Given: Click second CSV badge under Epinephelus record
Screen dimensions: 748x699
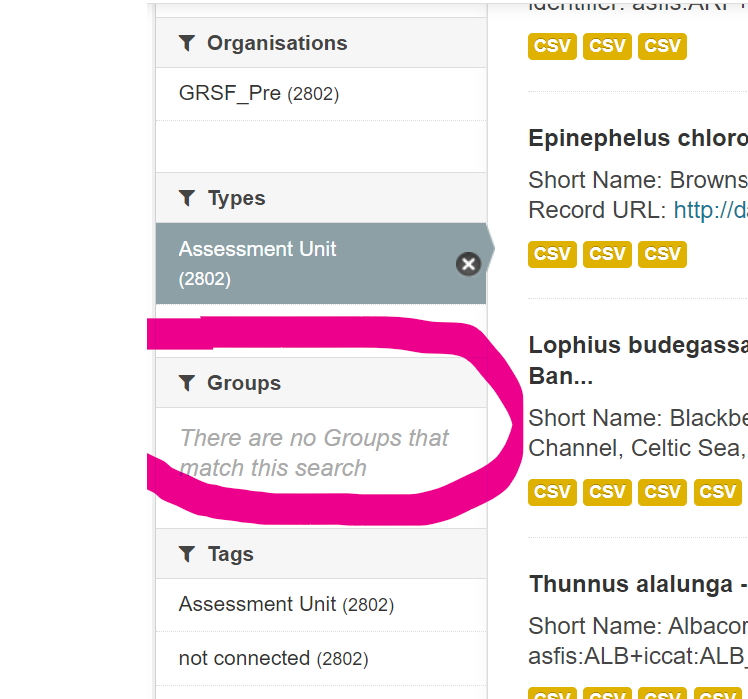Looking at the screenshot, I should pyautogui.click(x=607, y=254).
